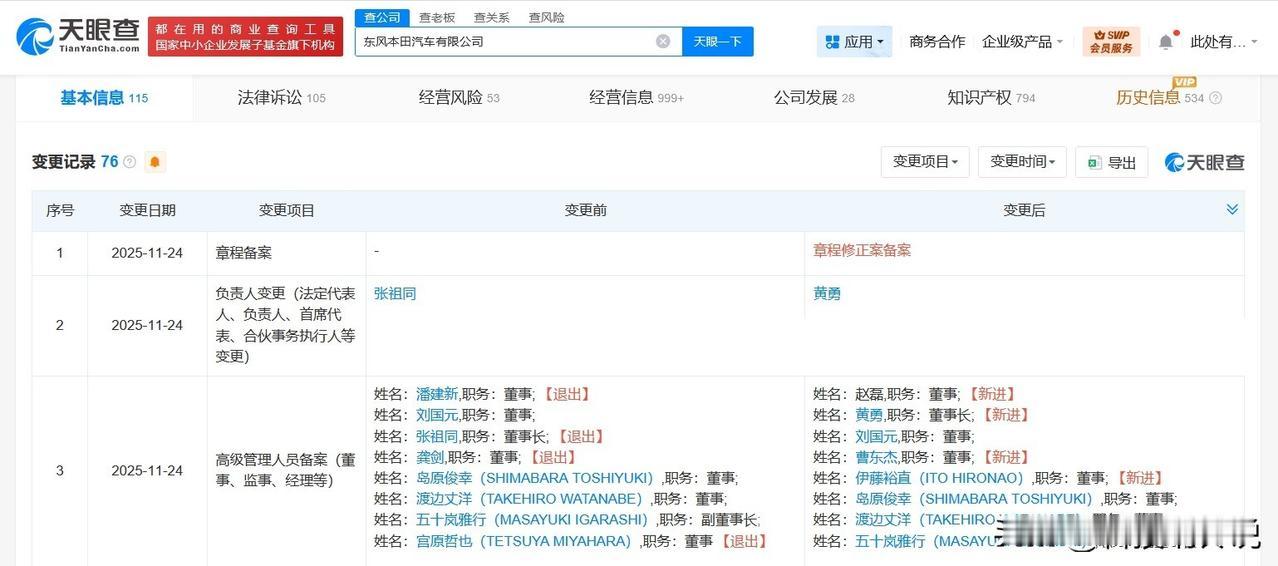Switch to the 法律诉讼 tab
The image size is (1278, 566).
[282, 98]
